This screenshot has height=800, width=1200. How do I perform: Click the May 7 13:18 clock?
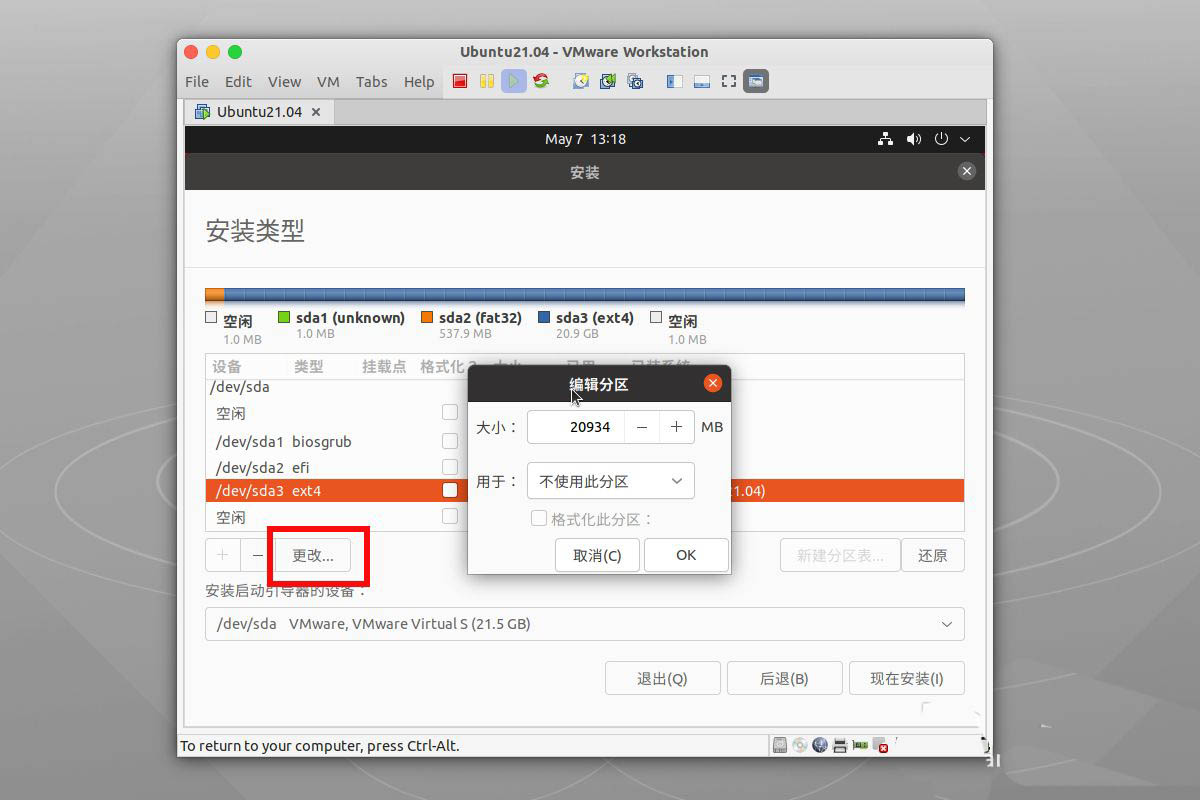click(x=585, y=139)
